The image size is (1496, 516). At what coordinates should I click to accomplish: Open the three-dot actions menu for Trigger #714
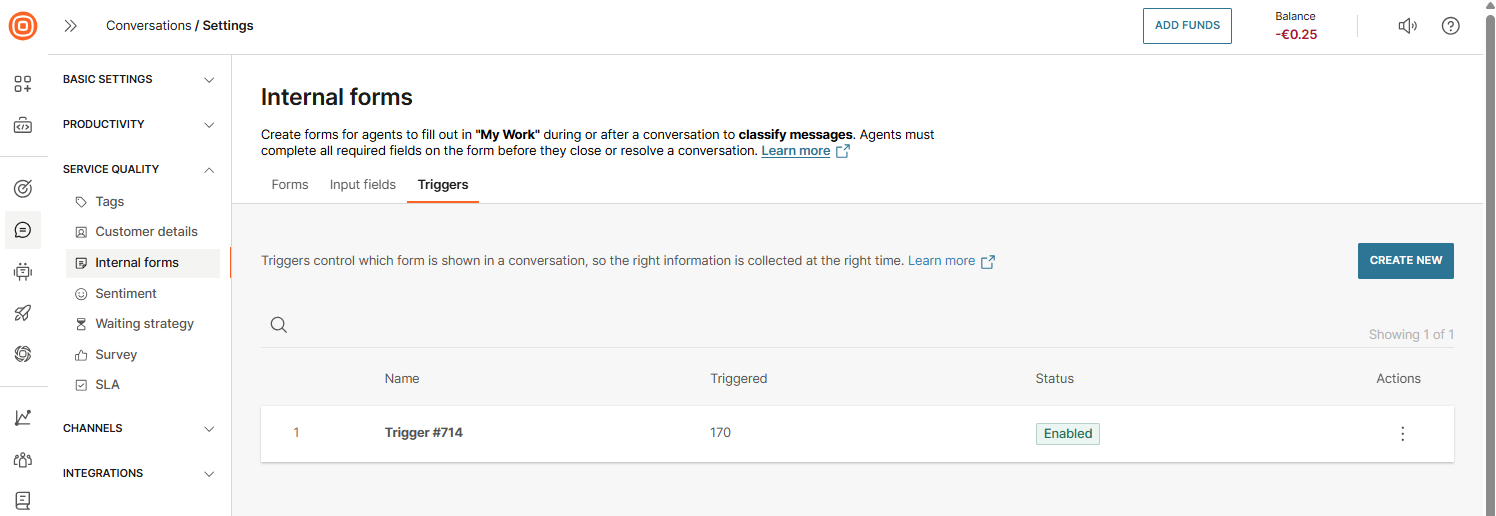[x=1402, y=434]
